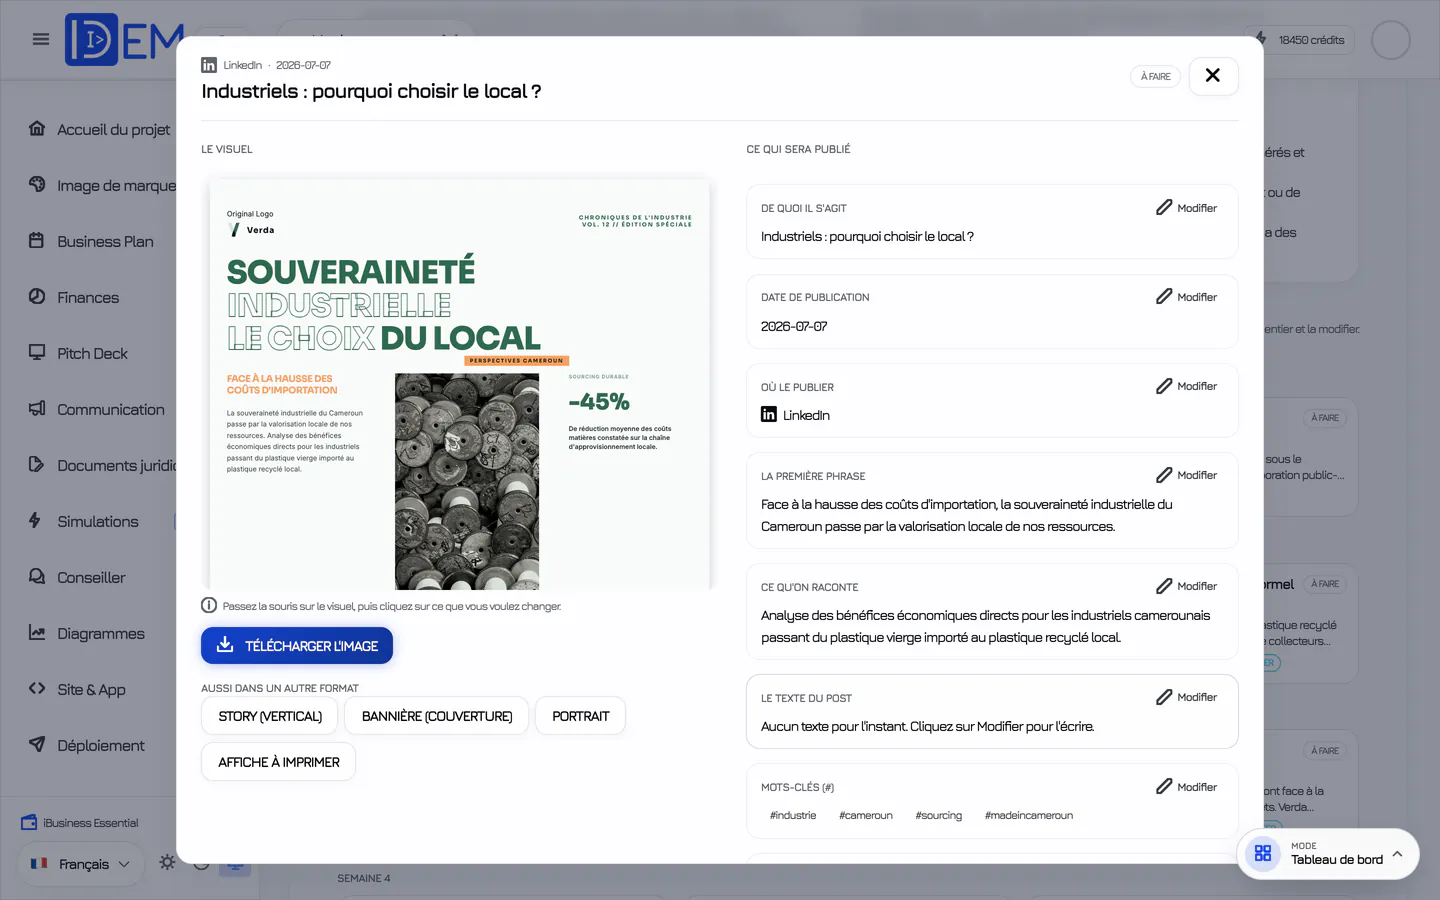Click the IDEM logo
Screen dimensions: 1440x900
tap(125, 40)
